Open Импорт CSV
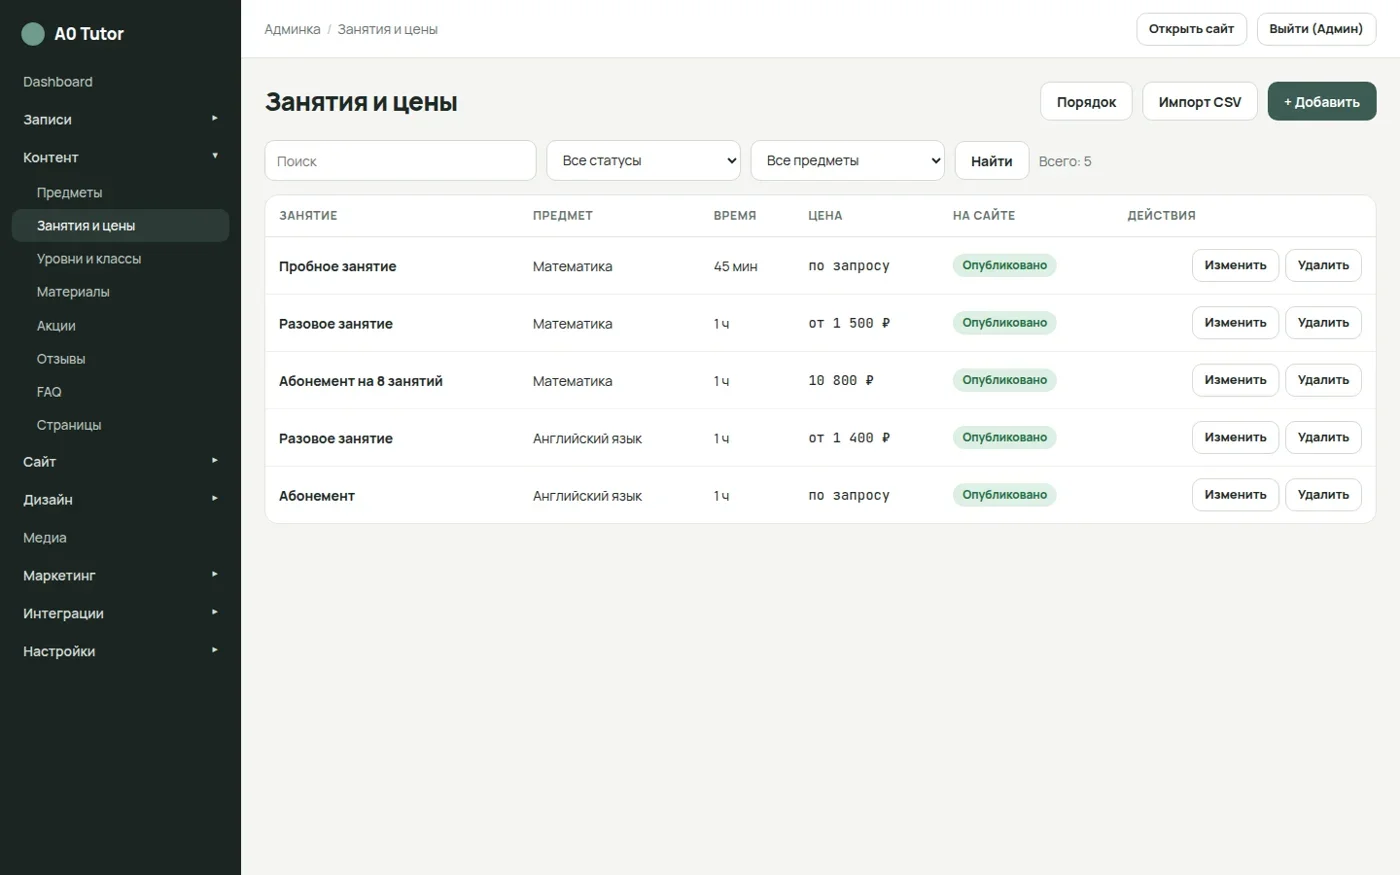The width and height of the screenshot is (1400, 875). (x=1200, y=102)
